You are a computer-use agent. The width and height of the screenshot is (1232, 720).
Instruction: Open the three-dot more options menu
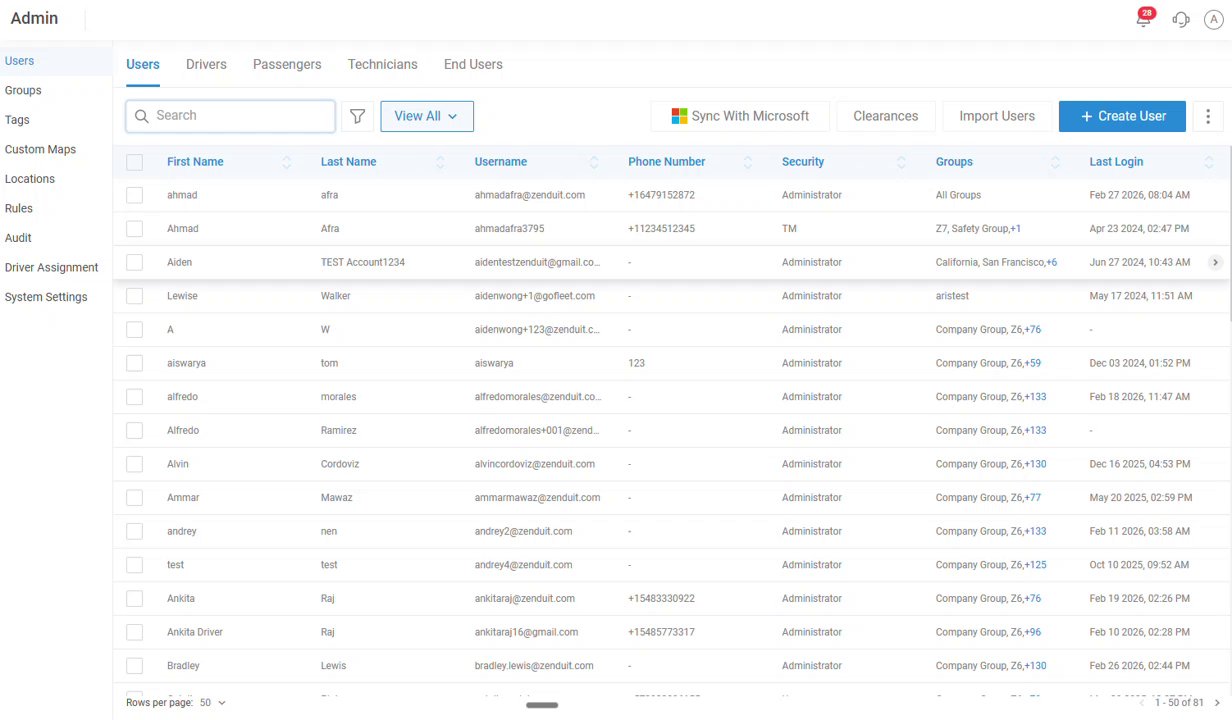tap(1208, 116)
